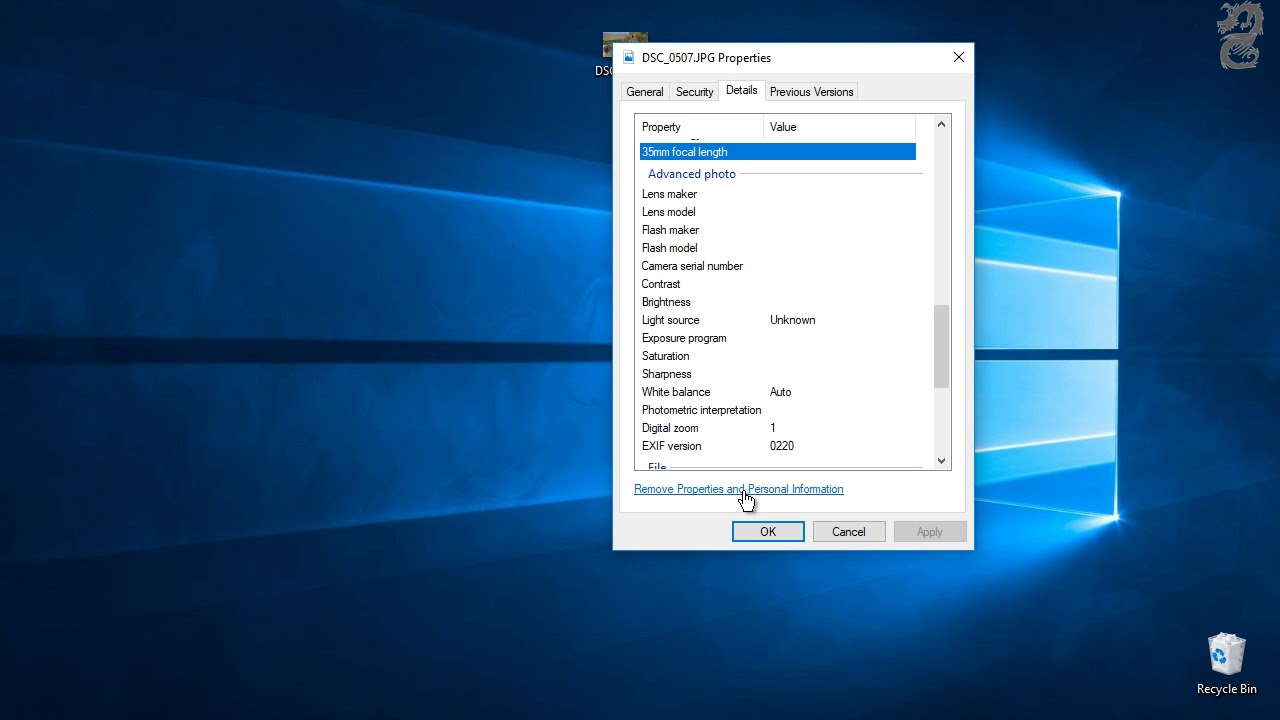Open the Recycle Bin desktop icon

(x=1226, y=664)
